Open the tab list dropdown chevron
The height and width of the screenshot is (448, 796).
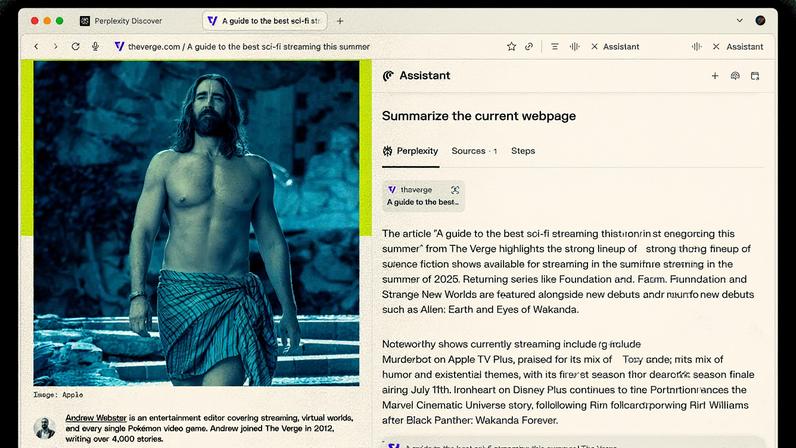[740, 20]
